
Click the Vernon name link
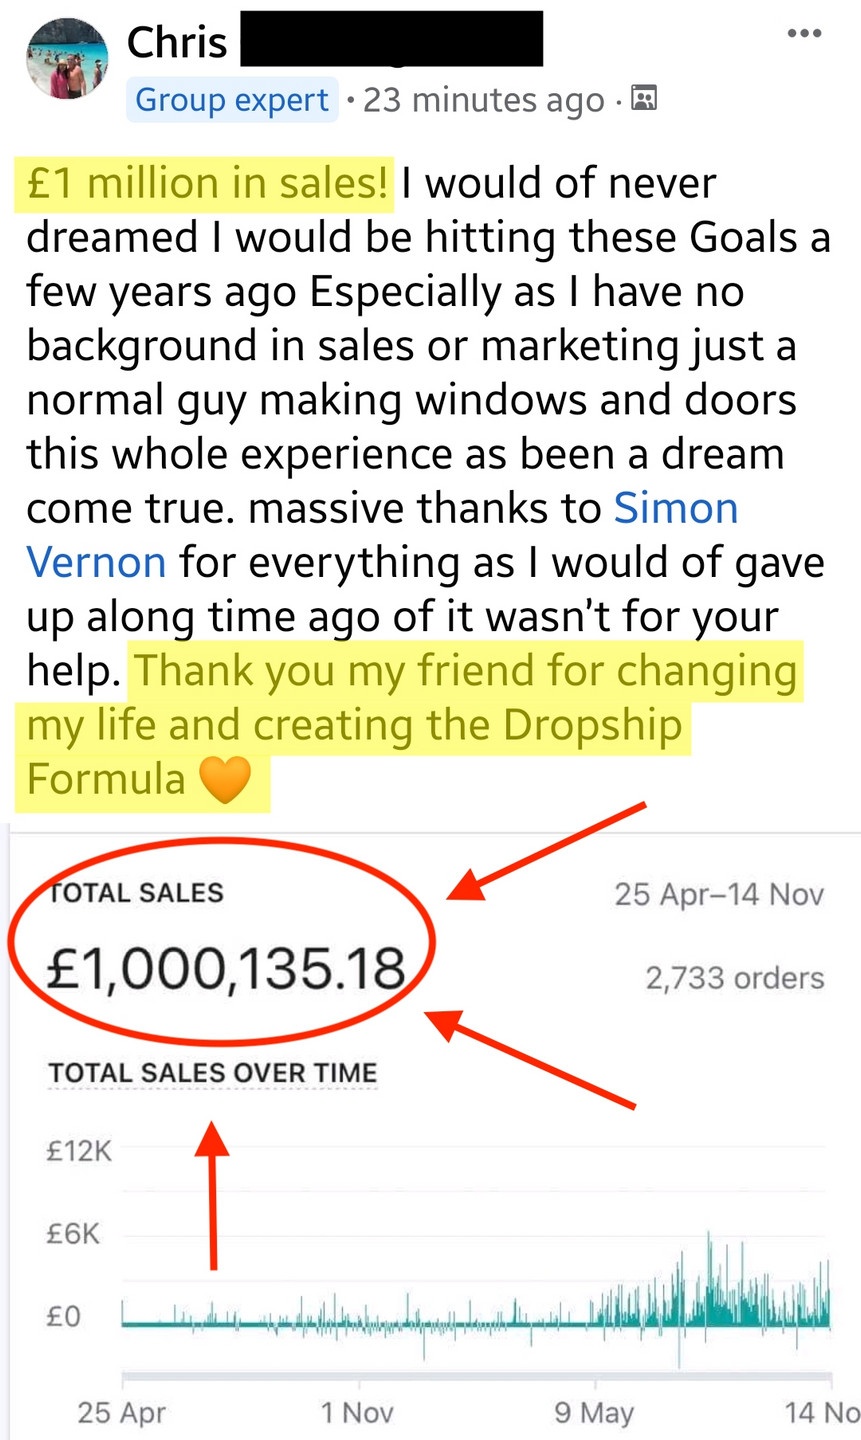(x=96, y=562)
